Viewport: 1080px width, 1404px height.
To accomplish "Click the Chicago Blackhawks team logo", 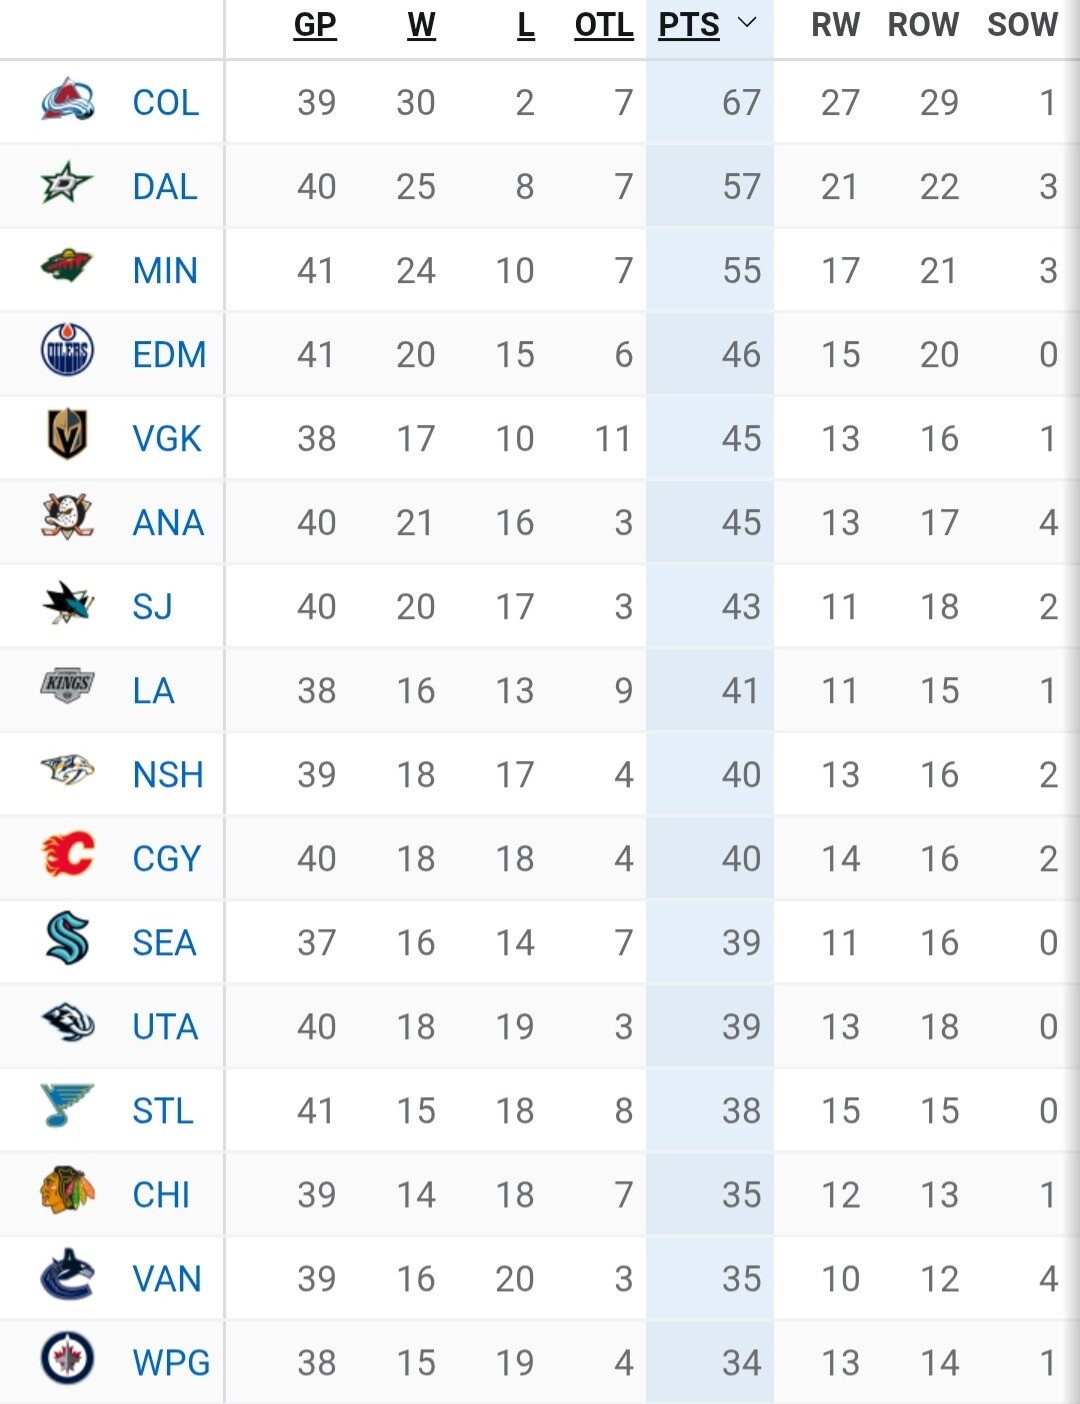I will coord(67,1191).
